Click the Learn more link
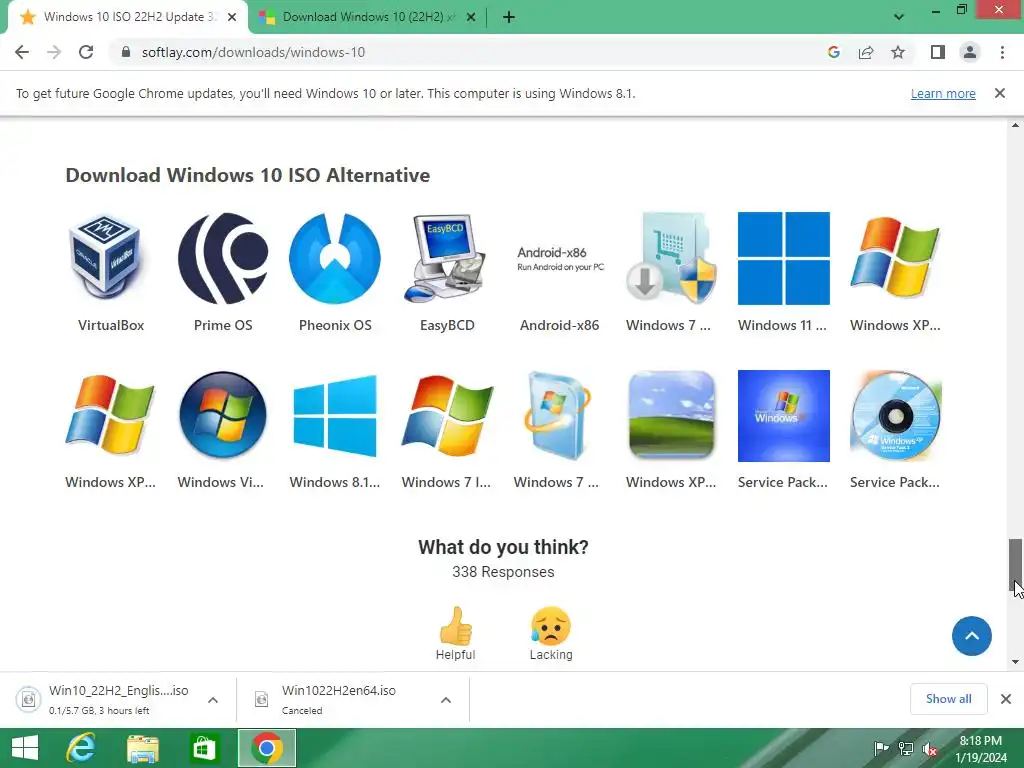 tap(943, 93)
